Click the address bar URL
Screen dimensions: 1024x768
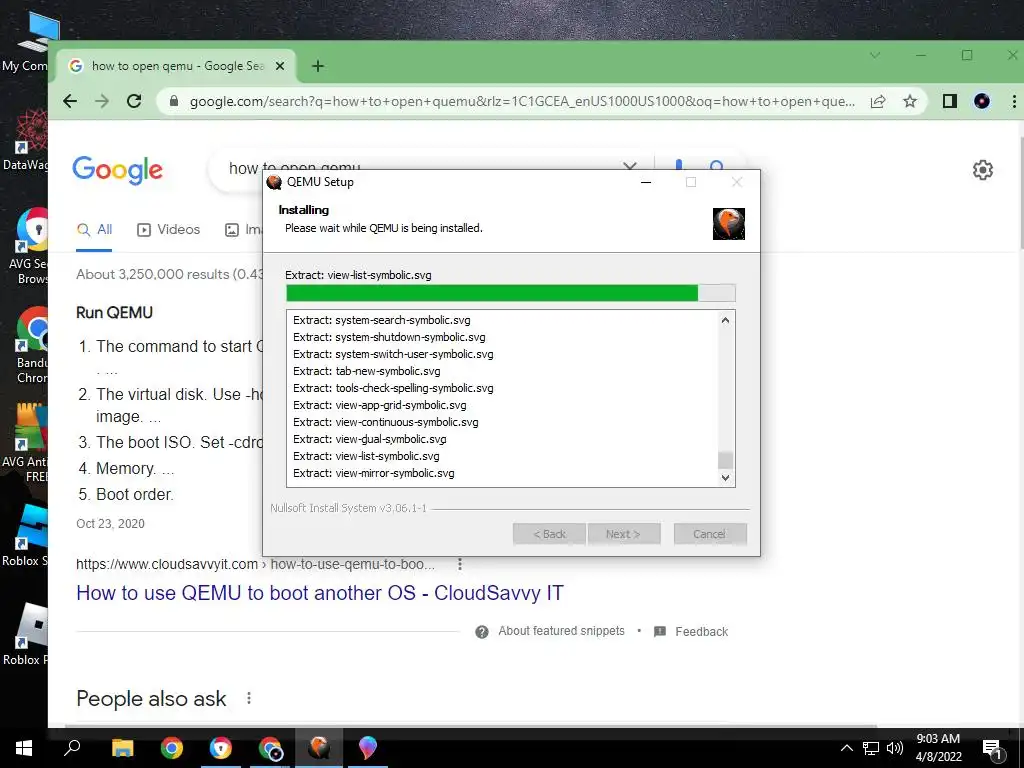521,101
